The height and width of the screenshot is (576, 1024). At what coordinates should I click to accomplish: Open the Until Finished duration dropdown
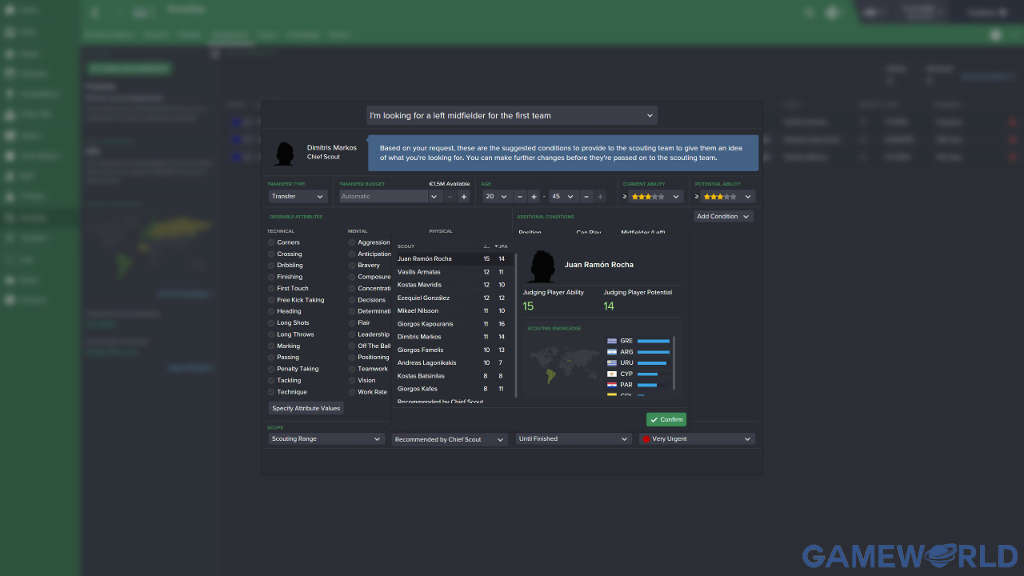(573, 440)
